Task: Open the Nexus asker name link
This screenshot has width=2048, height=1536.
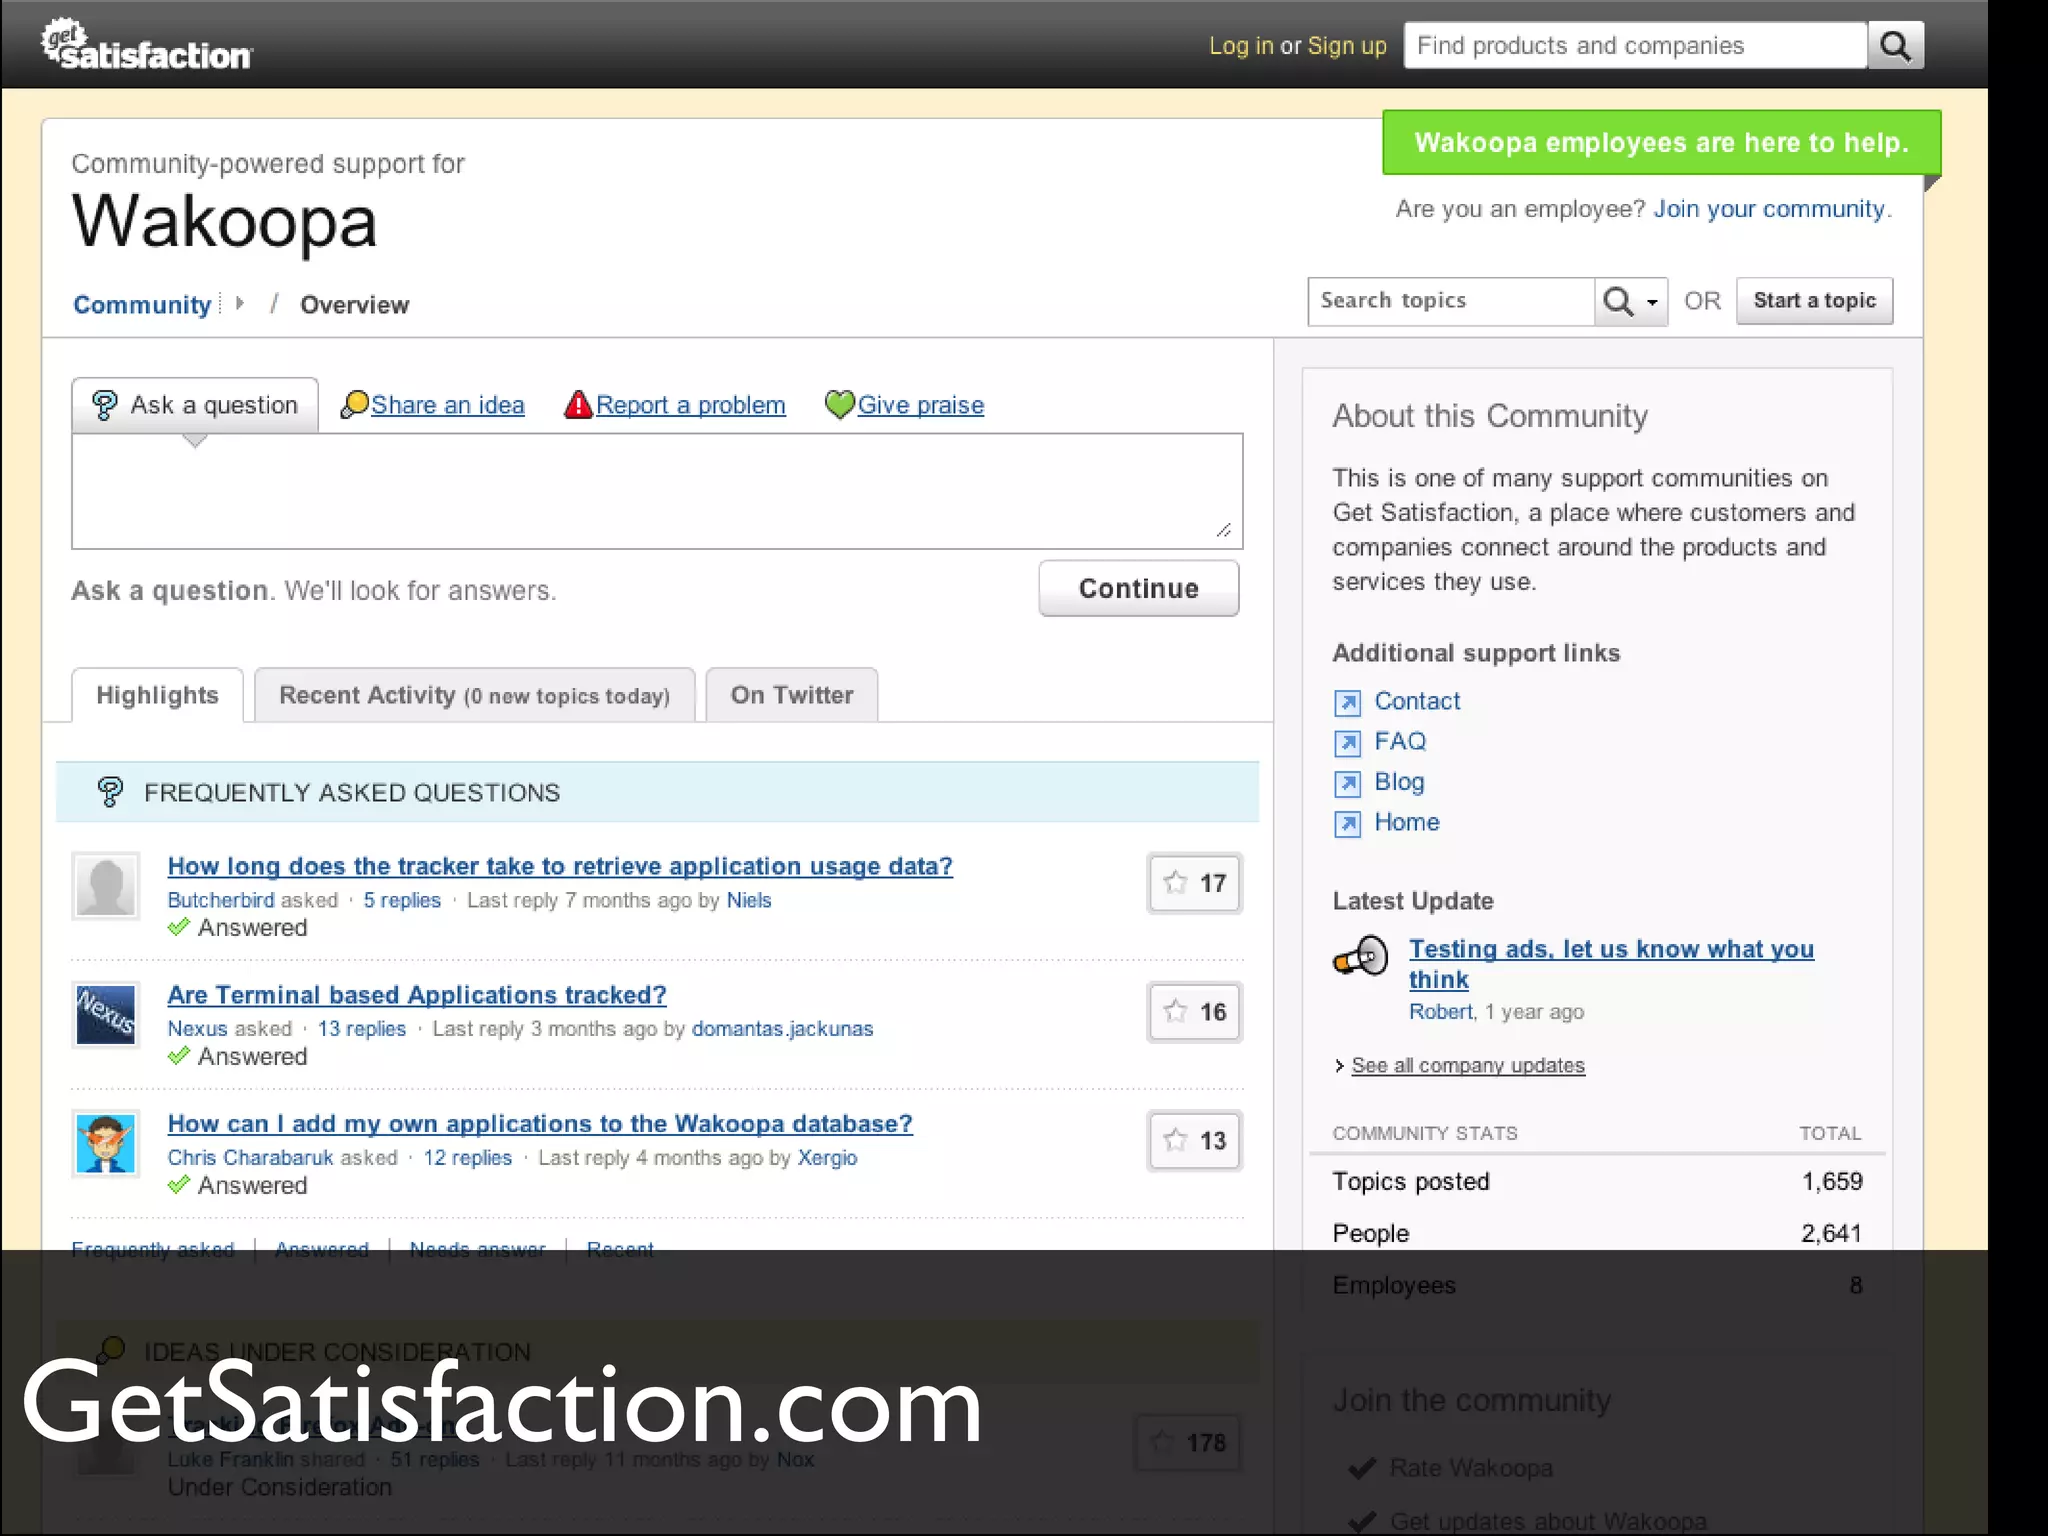Action: click(x=197, y=1029)
